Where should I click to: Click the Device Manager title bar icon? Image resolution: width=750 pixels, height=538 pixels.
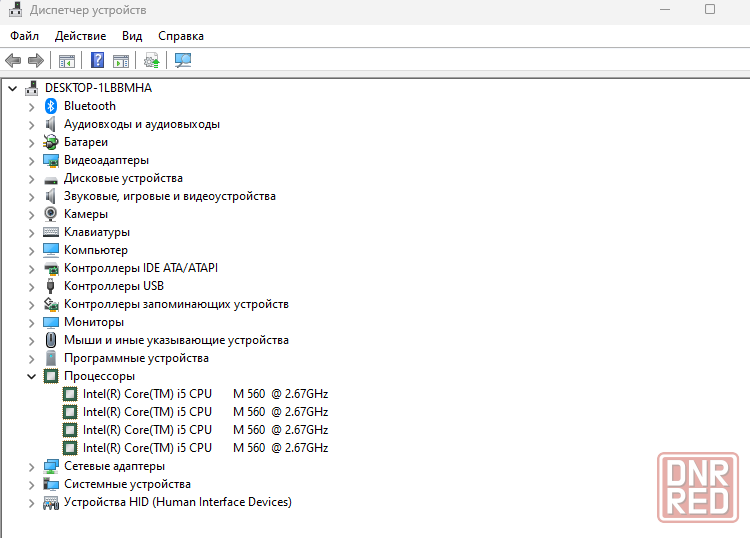click(15, 10)
